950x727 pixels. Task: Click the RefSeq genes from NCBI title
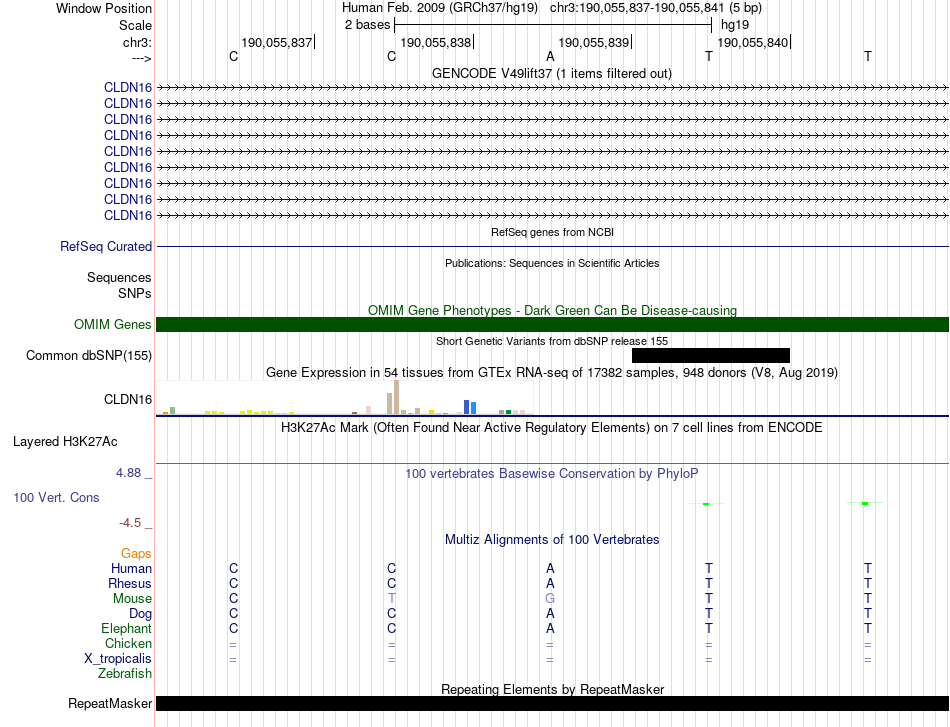(x=553, y=232)
